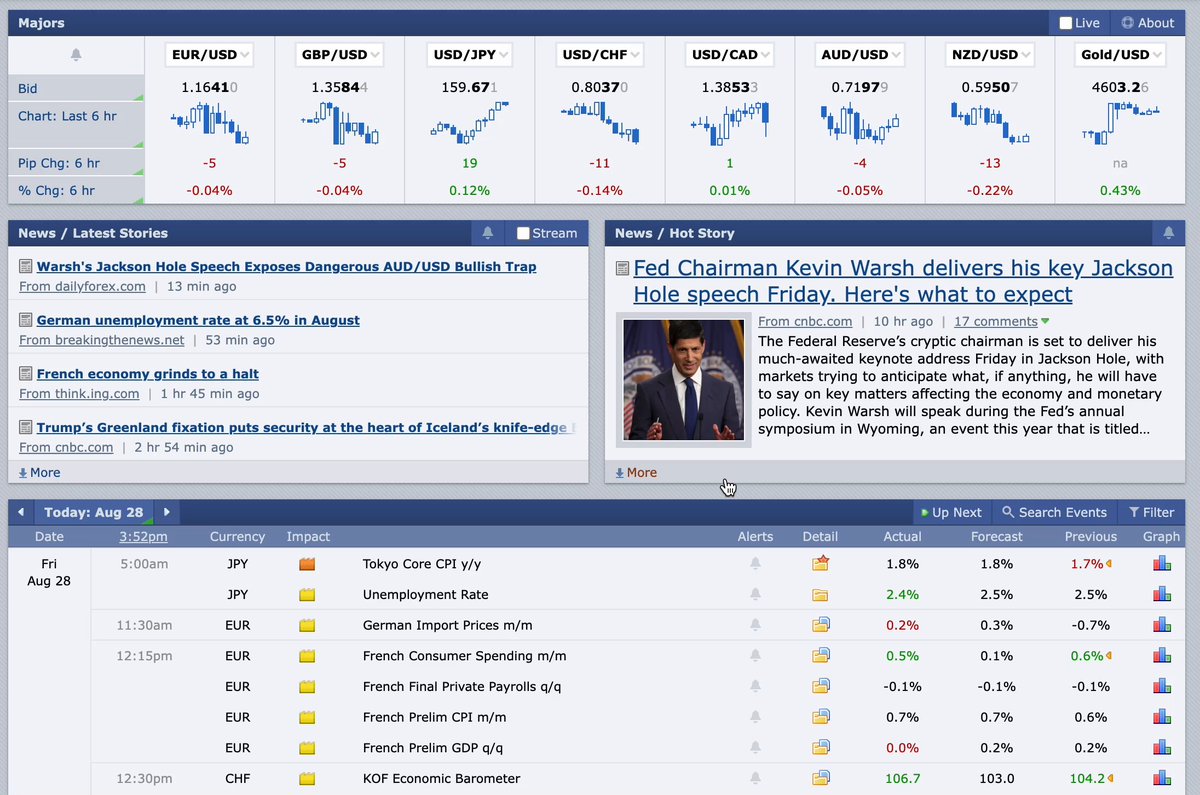Click the Today: Aug 28 date button
Image resolution: width=1200 pixels, height=795 pixels.
[x=94, y=512]
